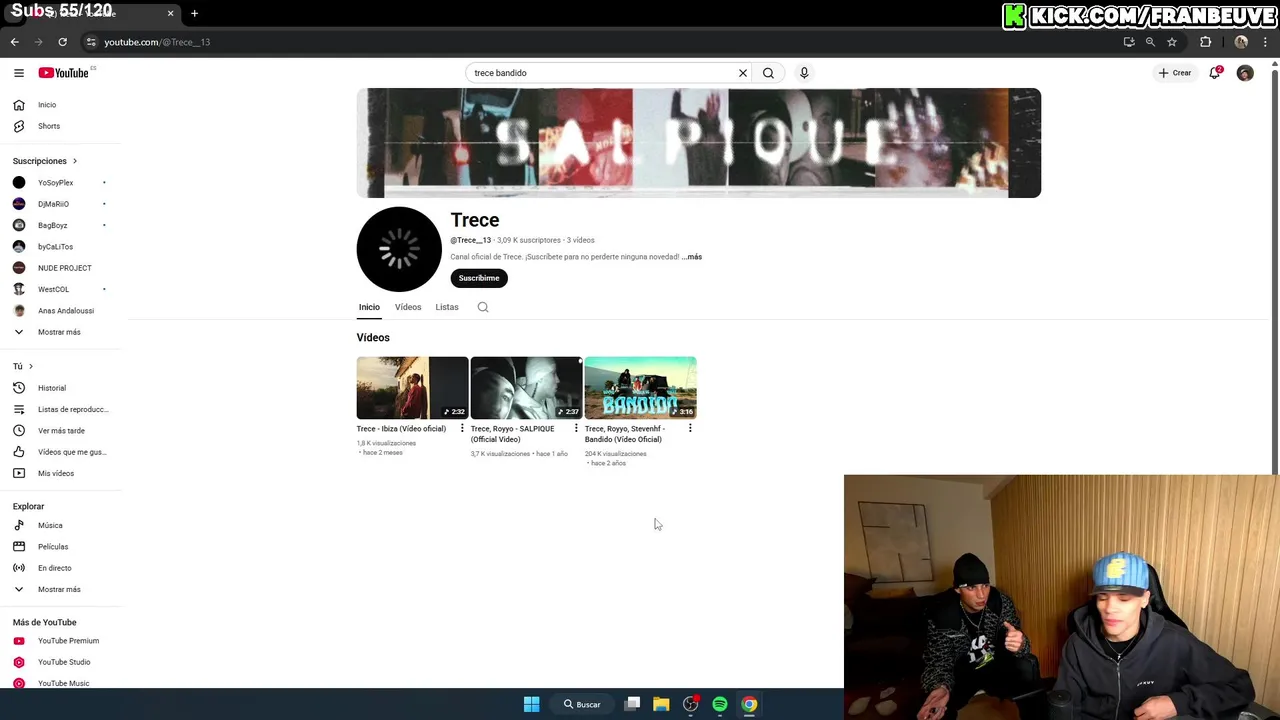Click the Crear button
This screenshot has height=720, width=1280.
tap(1175, 73)
